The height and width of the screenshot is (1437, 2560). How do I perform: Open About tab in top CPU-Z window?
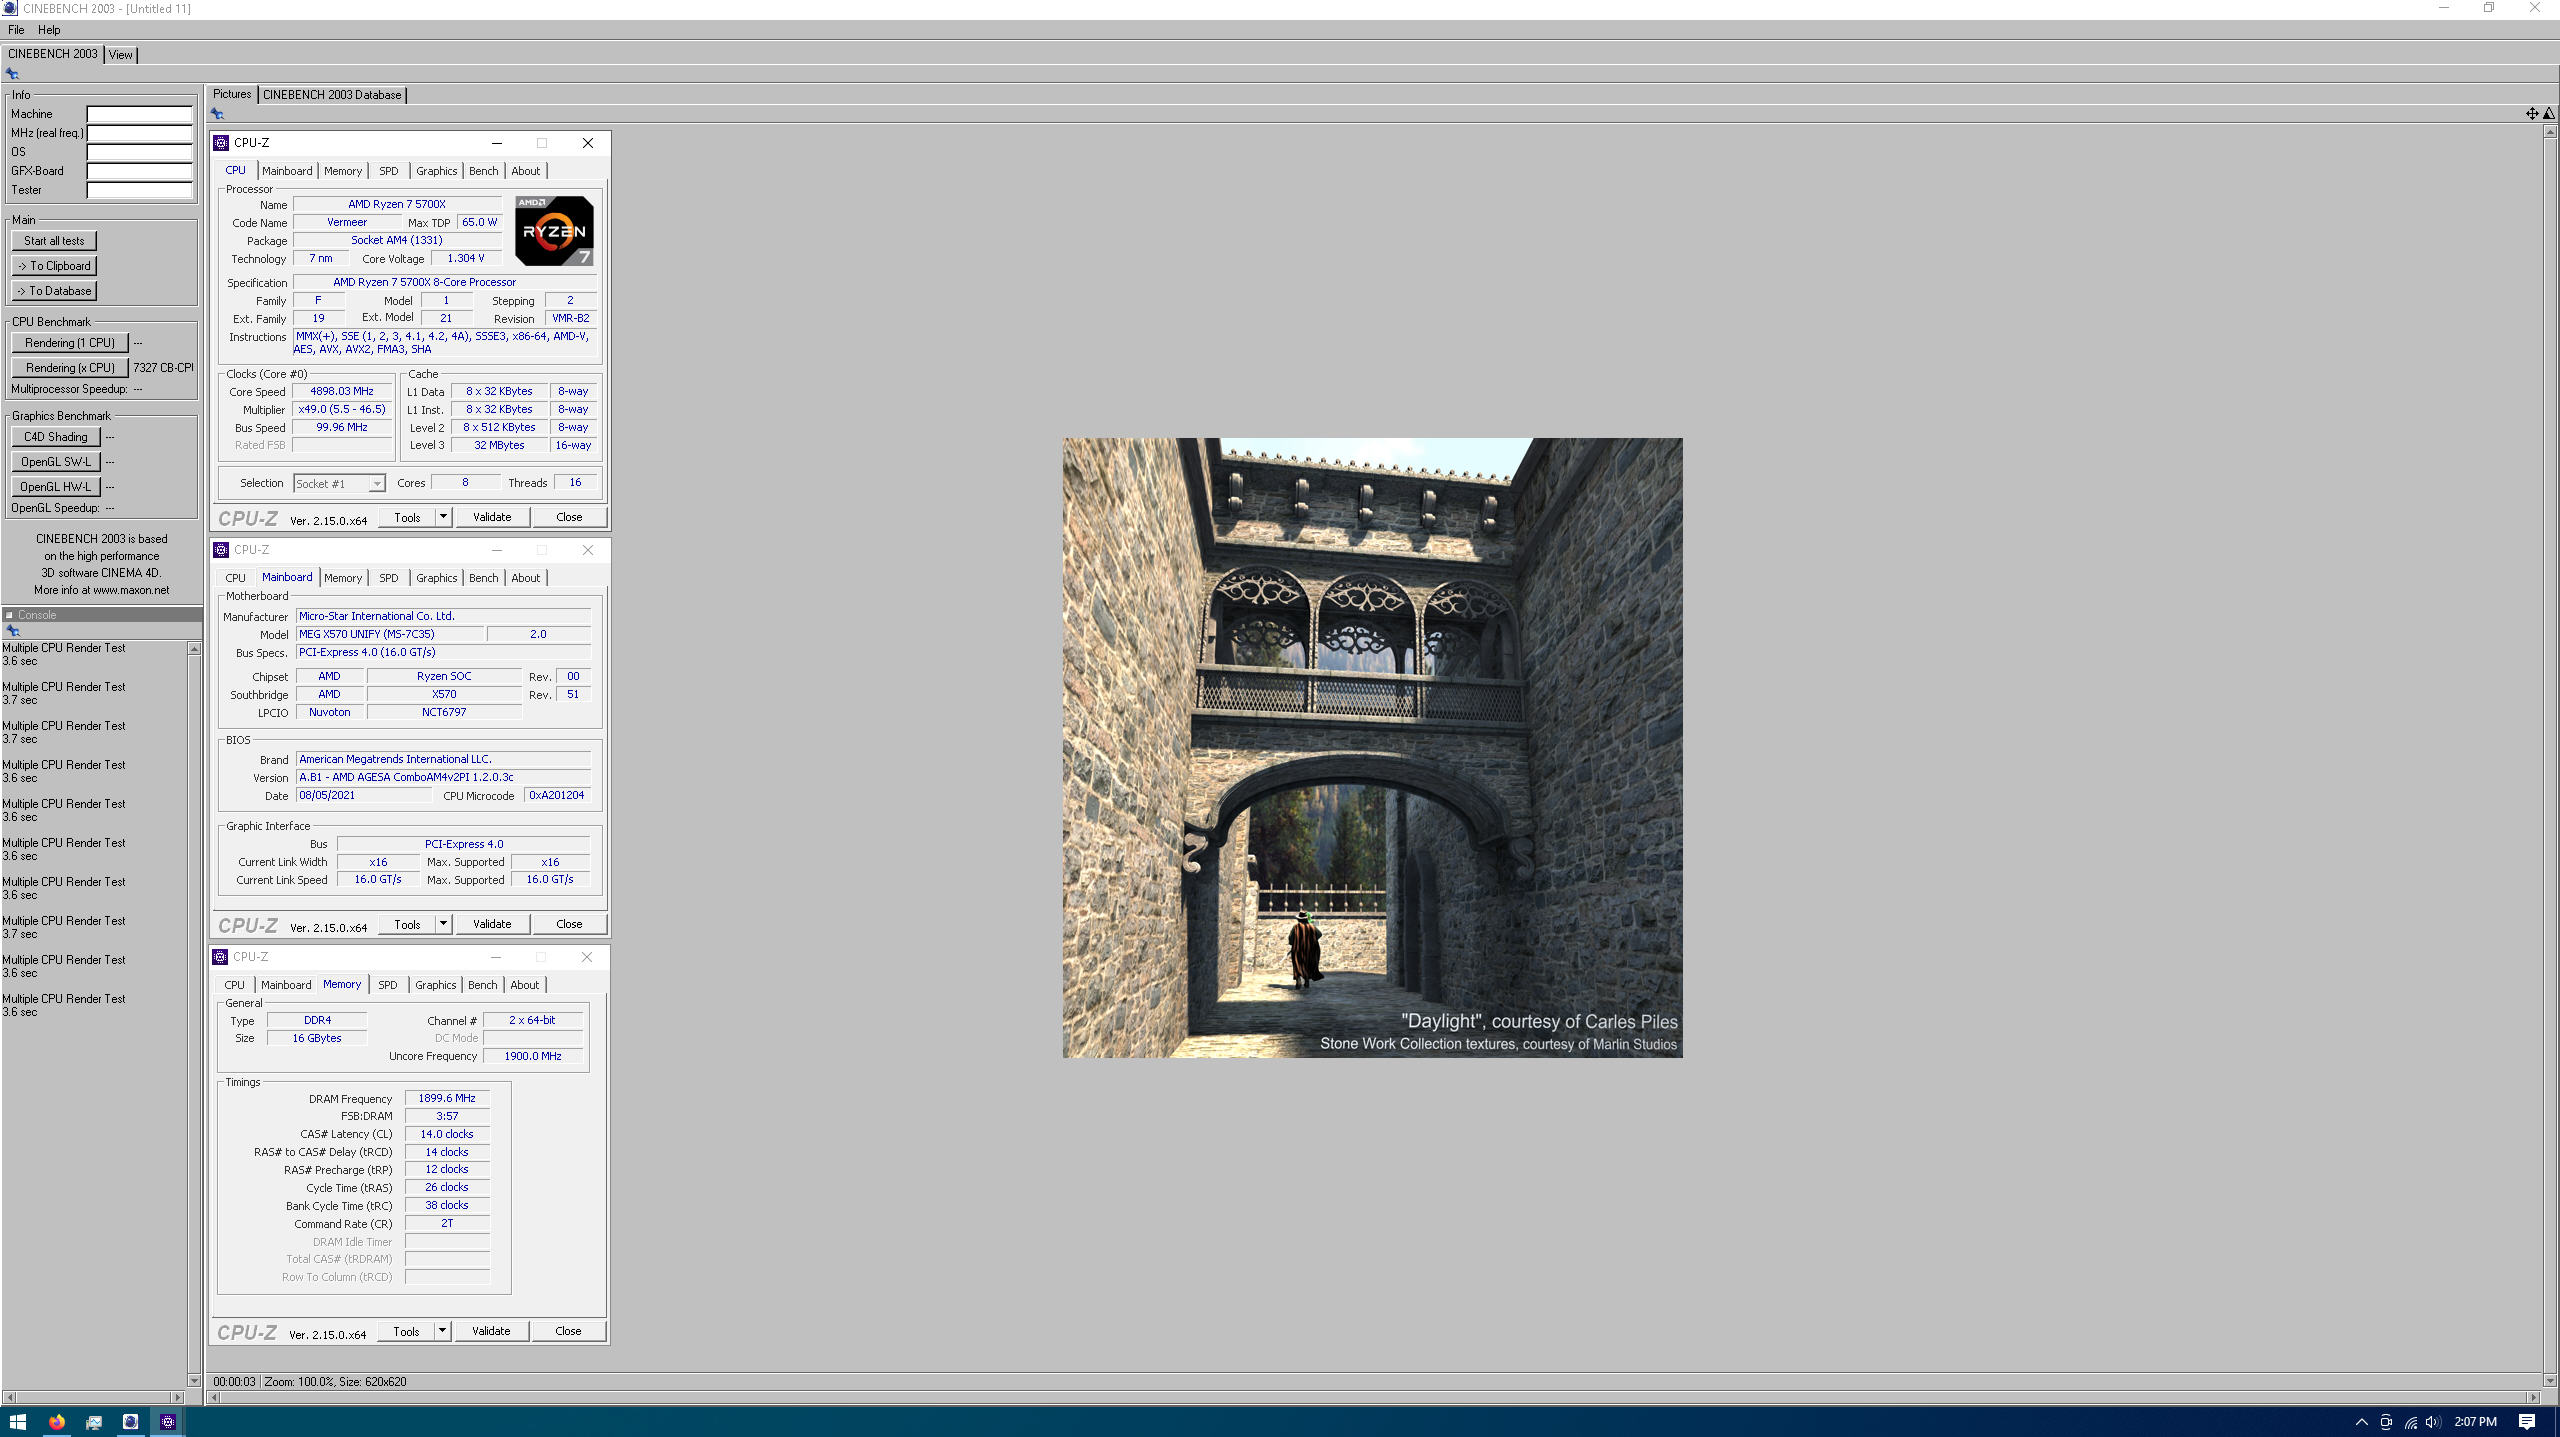pyautogui.click(x=526, y=171)
